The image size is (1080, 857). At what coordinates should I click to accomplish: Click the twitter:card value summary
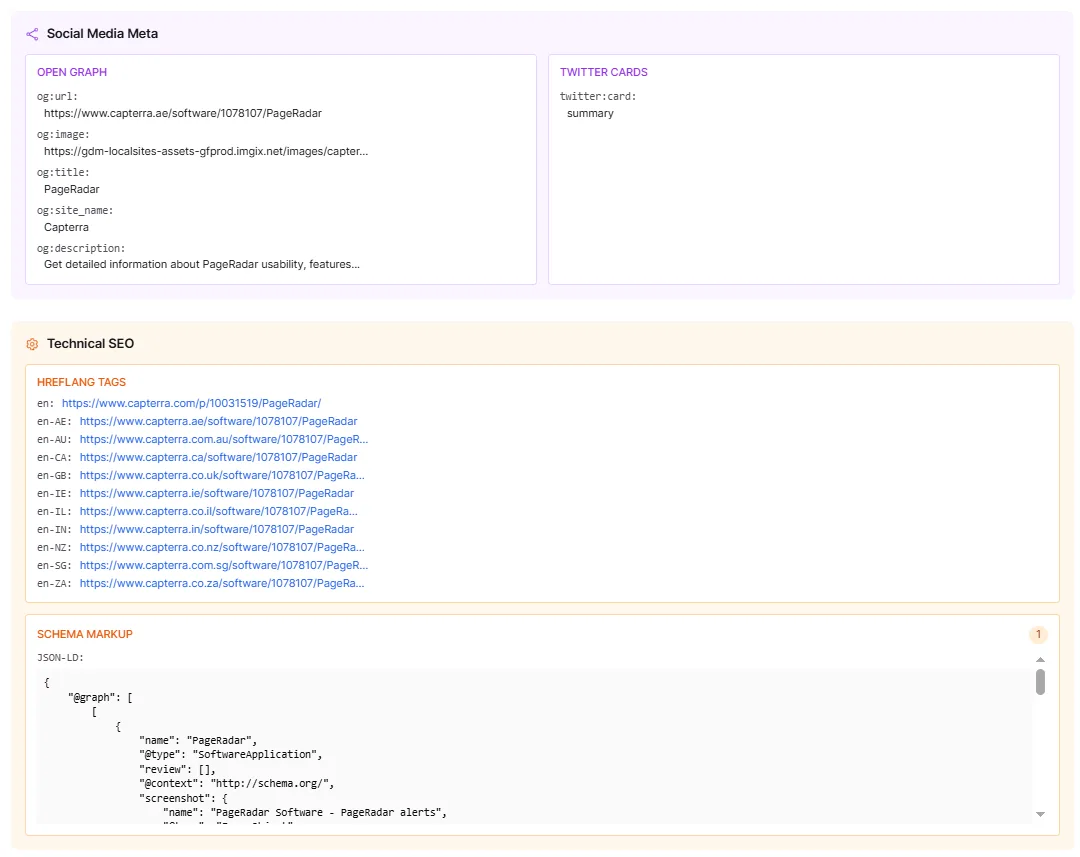click(x=590, y=113)
